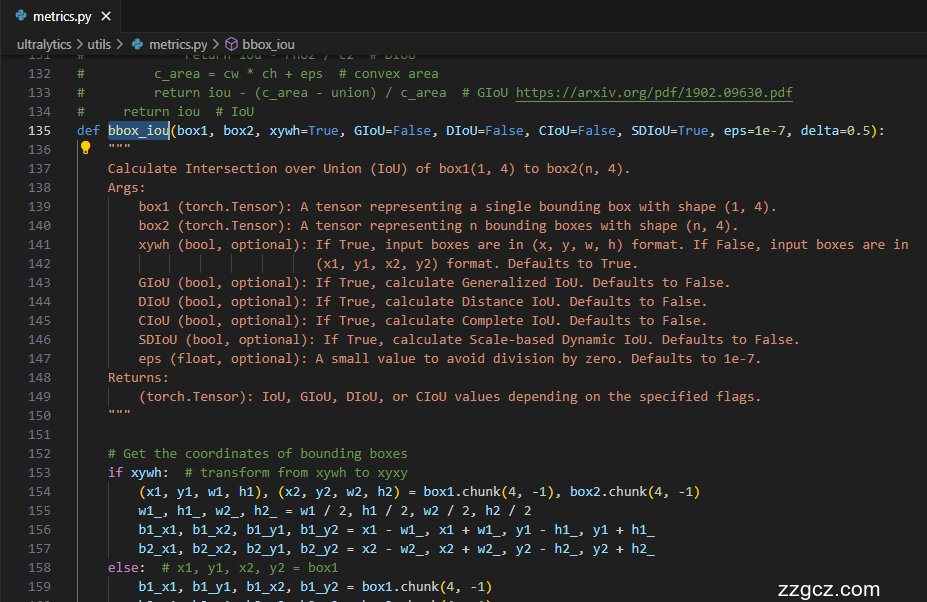Click the highlighted bbox_iou function name

click(x=138, y=130)
